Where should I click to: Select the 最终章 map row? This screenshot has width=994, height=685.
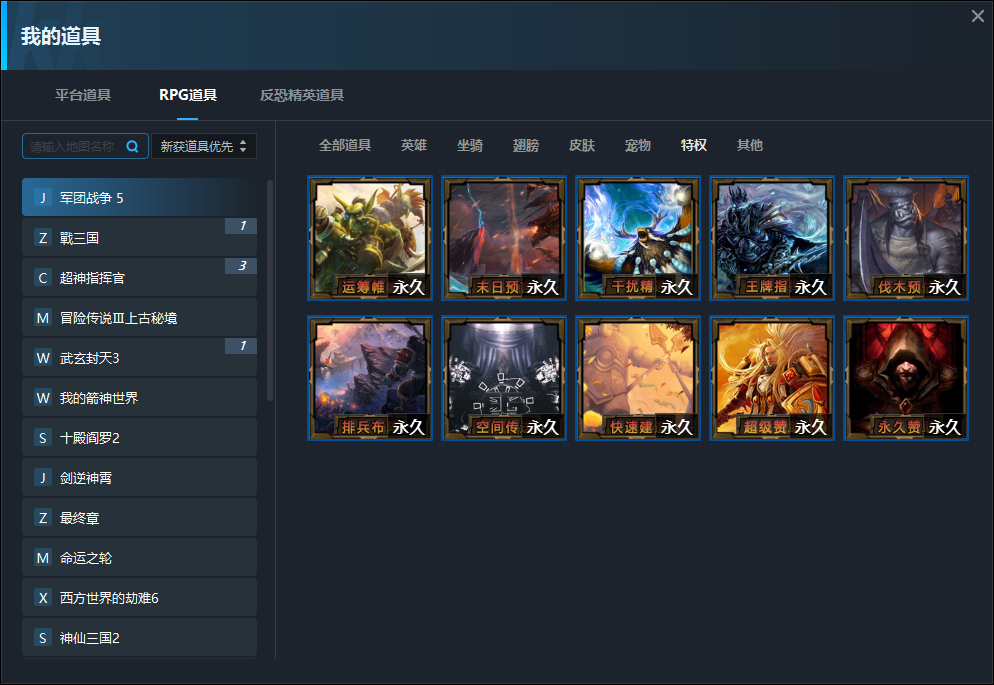tap(139, 518)
